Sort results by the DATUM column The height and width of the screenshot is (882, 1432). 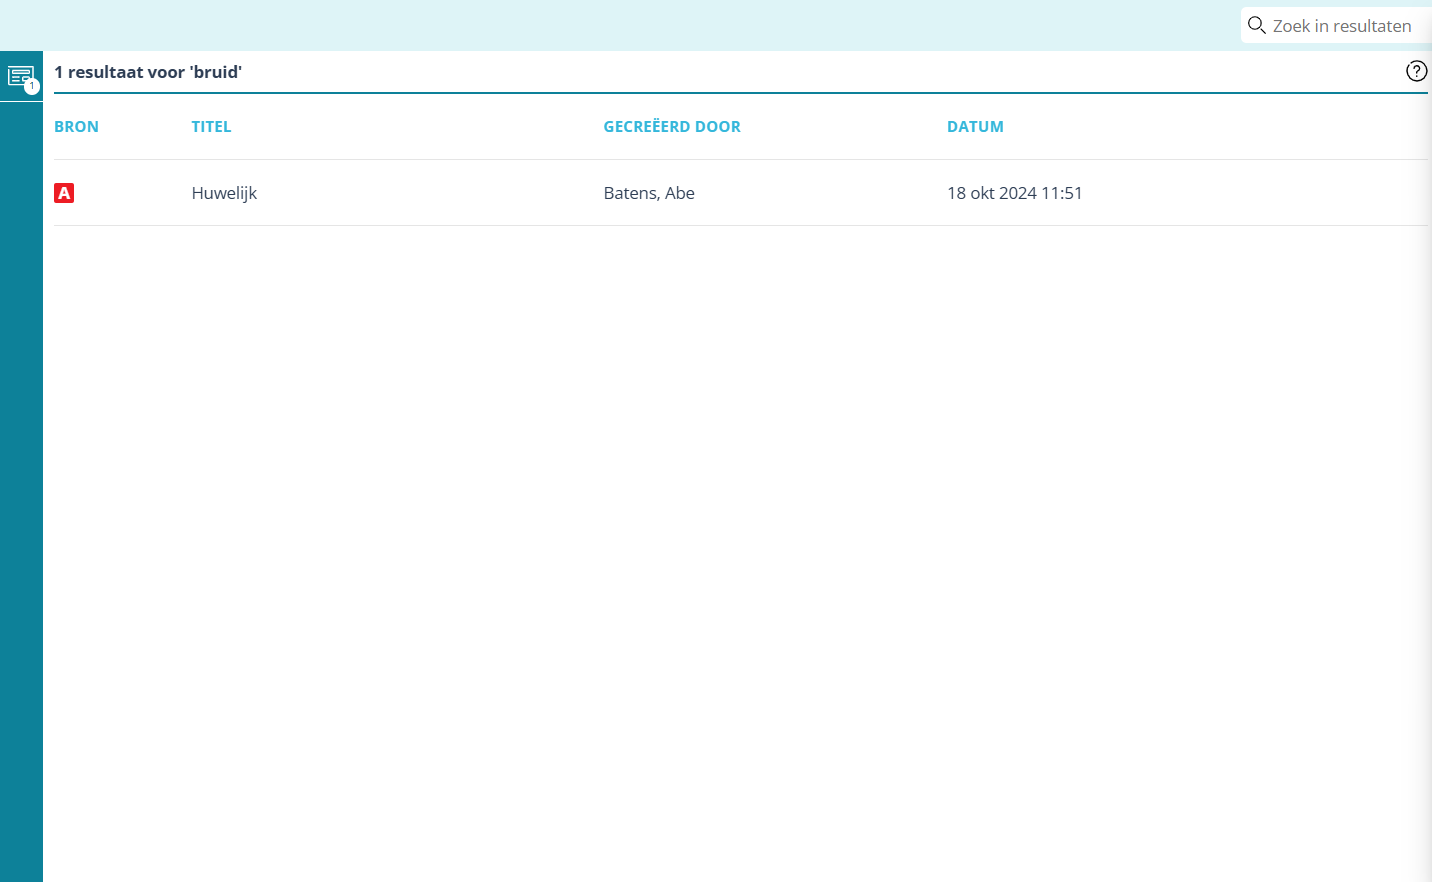click(975, 127)
